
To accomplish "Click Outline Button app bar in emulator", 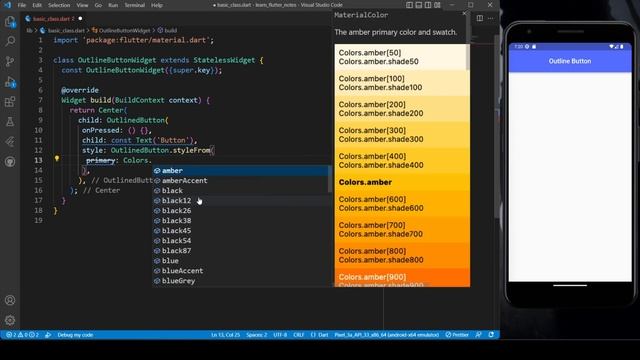I will [x=570, y=61].
